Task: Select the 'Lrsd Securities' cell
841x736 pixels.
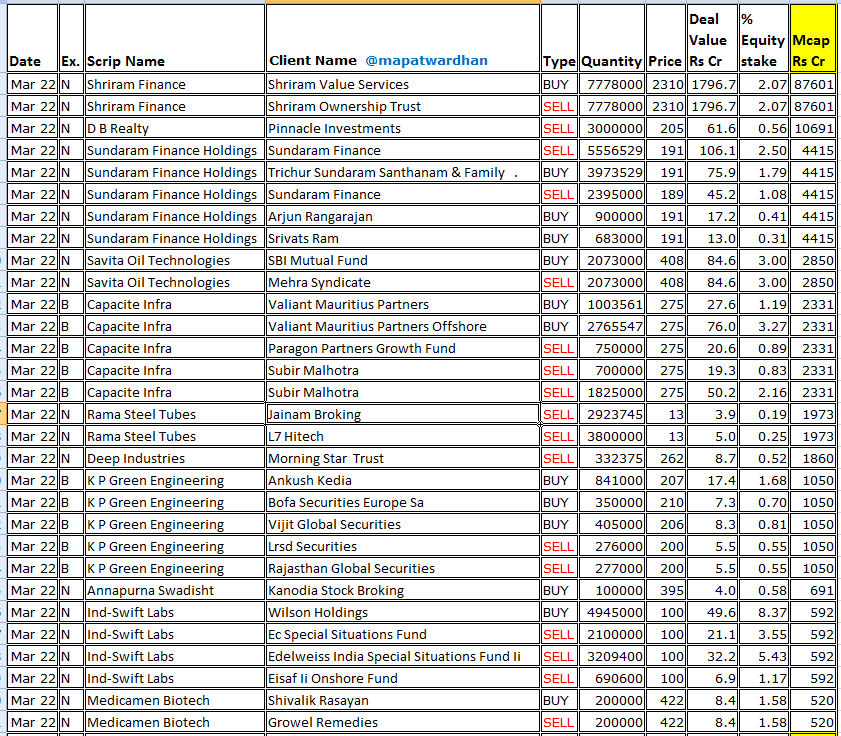Action: click(x=403, y=546)
